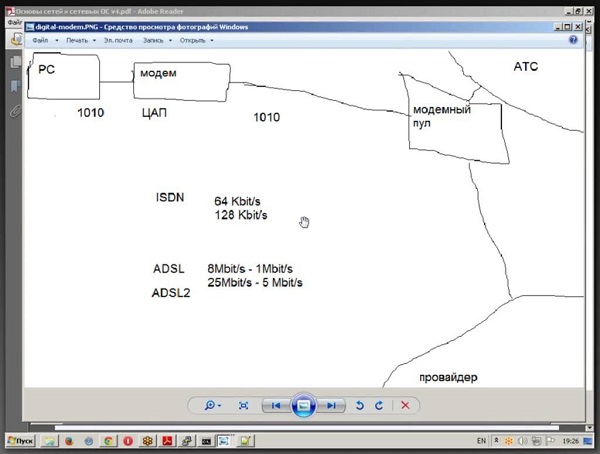Open the help question mark icon
Screen dimensions: 600x454
tap(572, 40)
